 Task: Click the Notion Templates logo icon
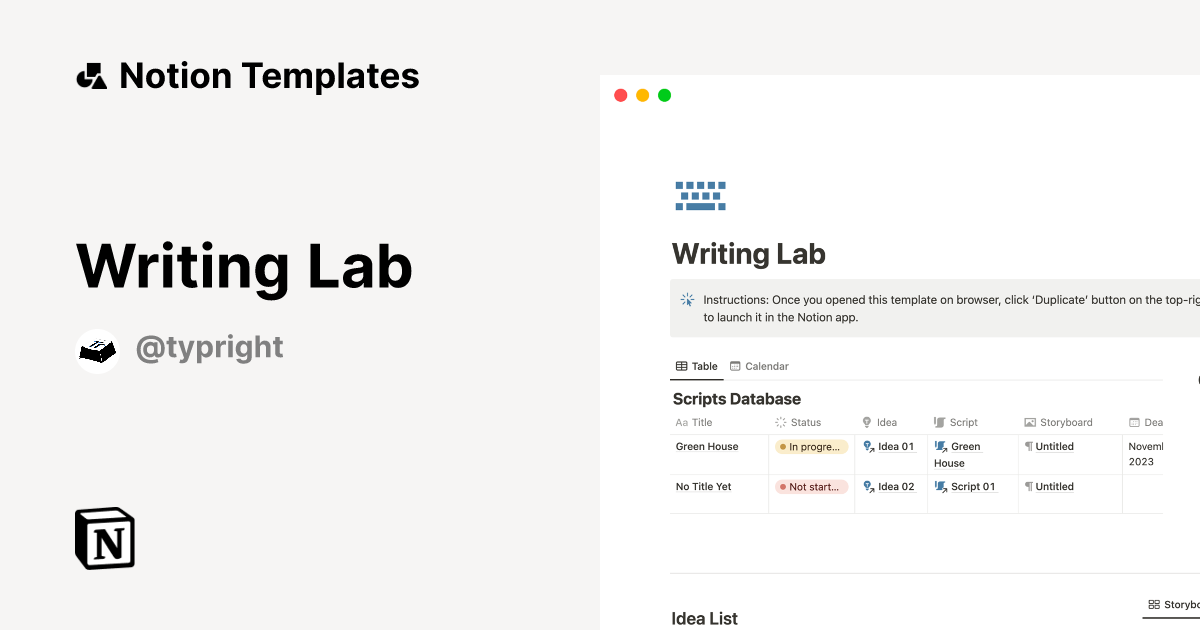91,75
